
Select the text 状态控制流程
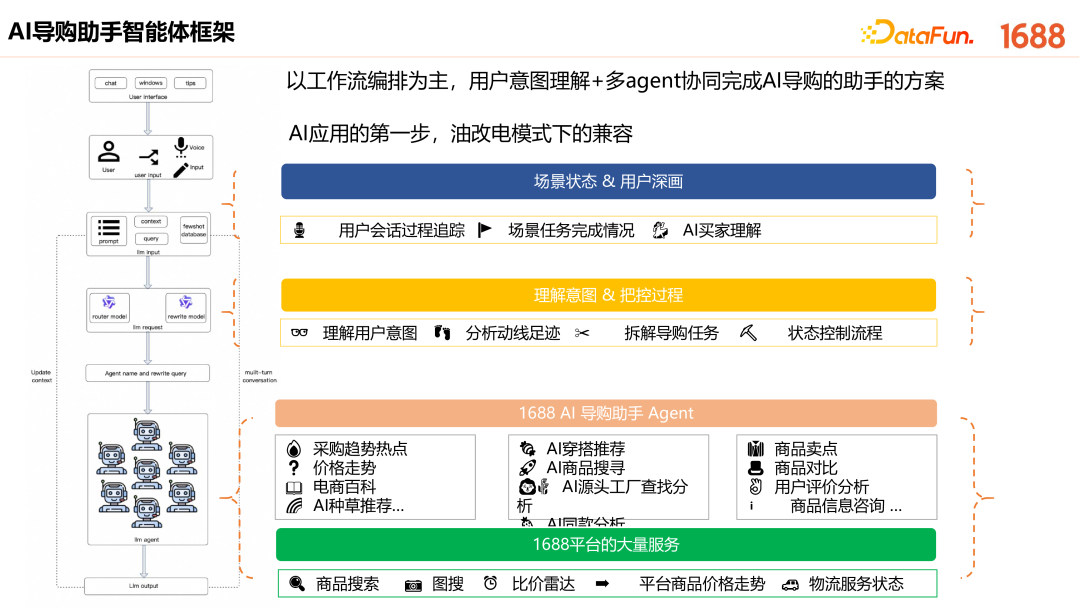[x=835, y=333]
